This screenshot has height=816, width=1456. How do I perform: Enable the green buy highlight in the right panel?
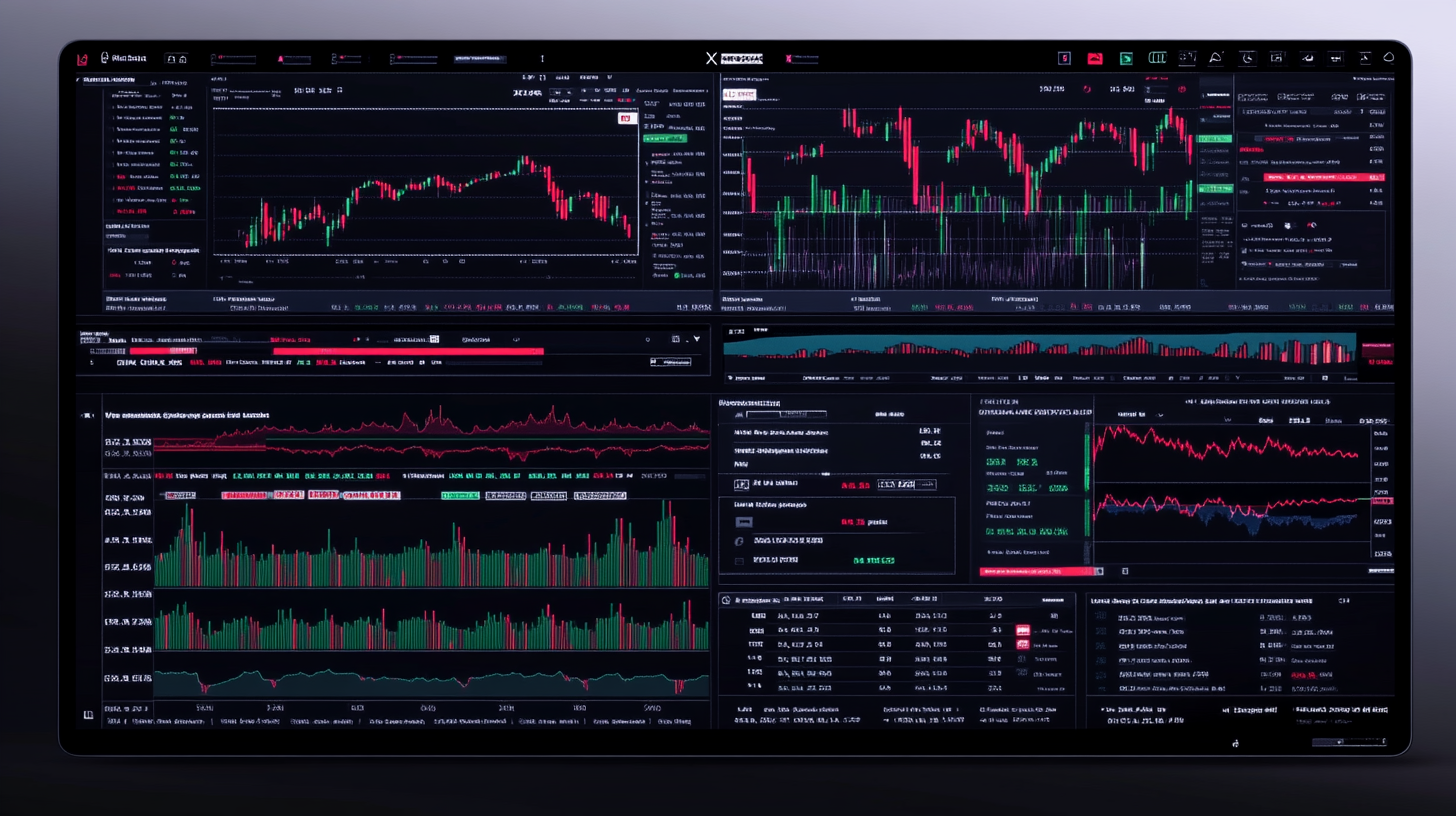coord(1214,138)
